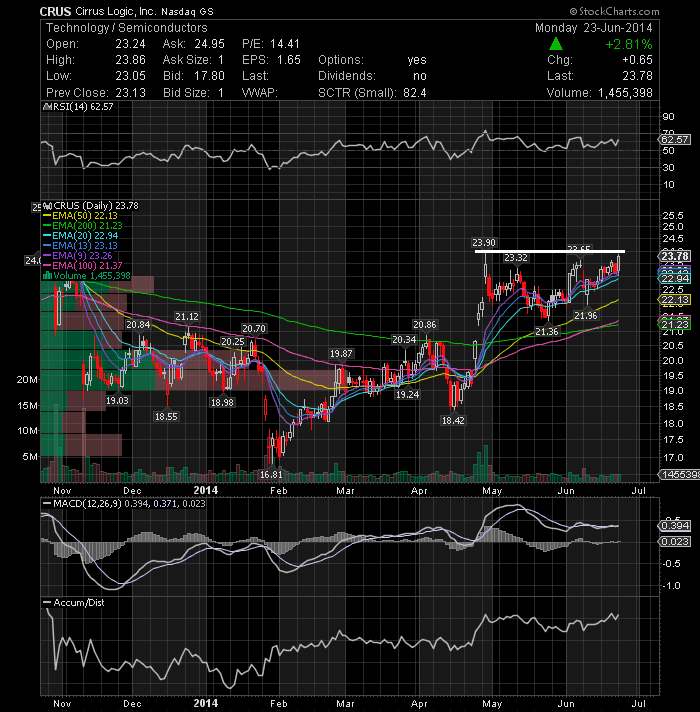This screenshot has height=712, width=700.
Task: Click the 22.13 yellow EMA axis tag
Action: tap(675, 300)
